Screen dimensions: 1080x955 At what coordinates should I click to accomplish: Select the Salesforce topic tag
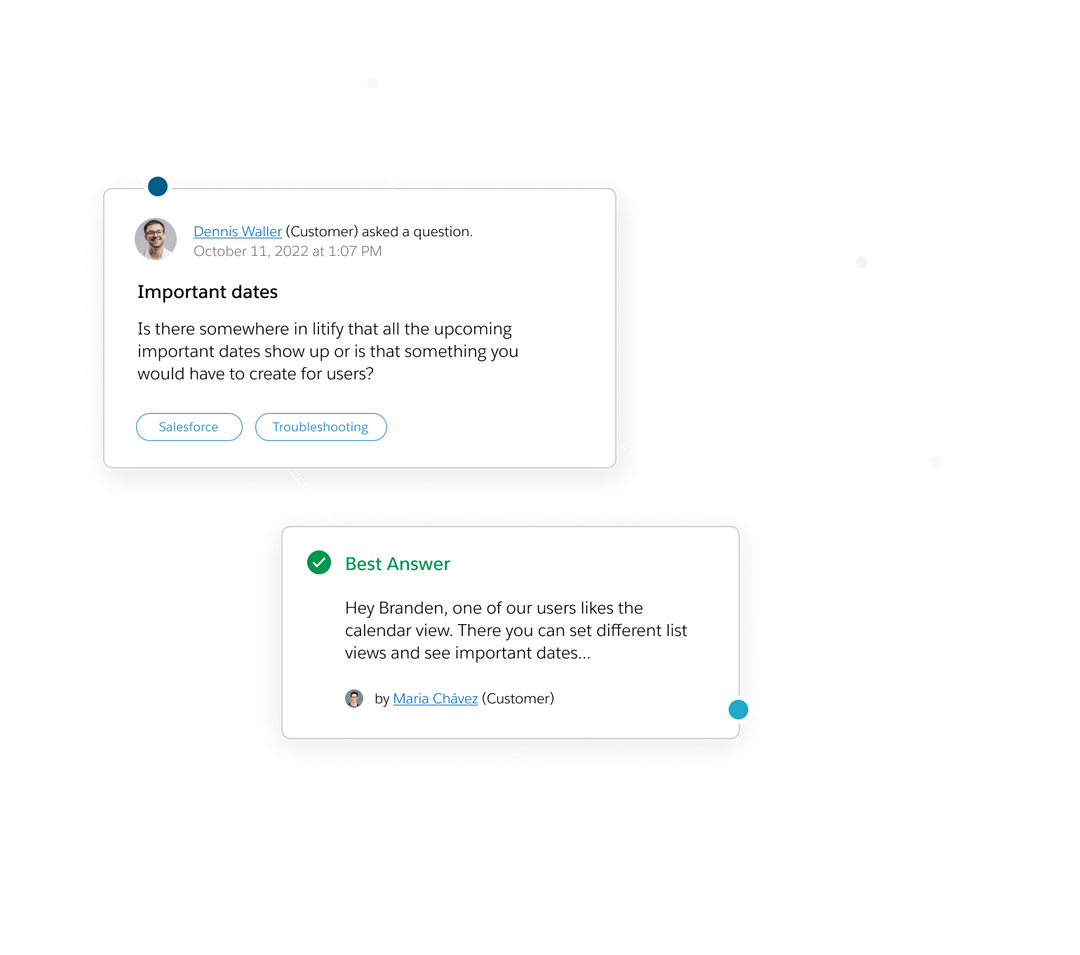pos(189,427)
